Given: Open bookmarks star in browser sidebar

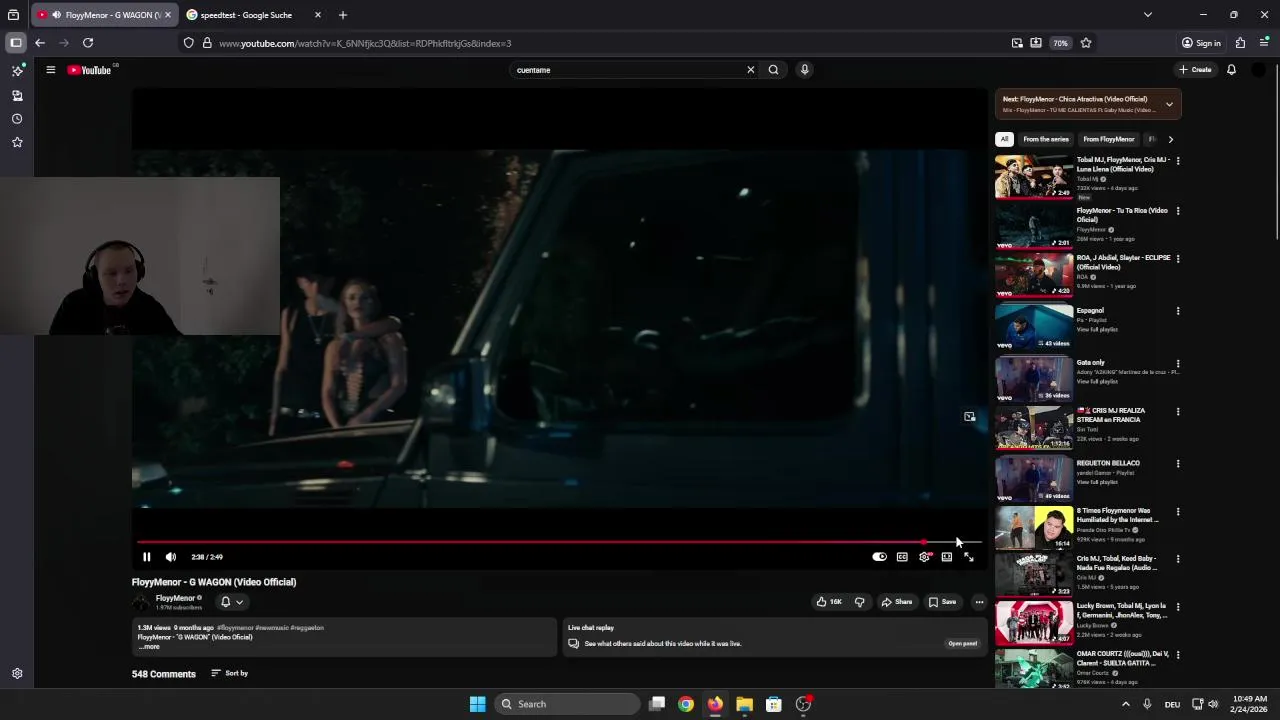Looking at the screenshot, I should (17, 142).
